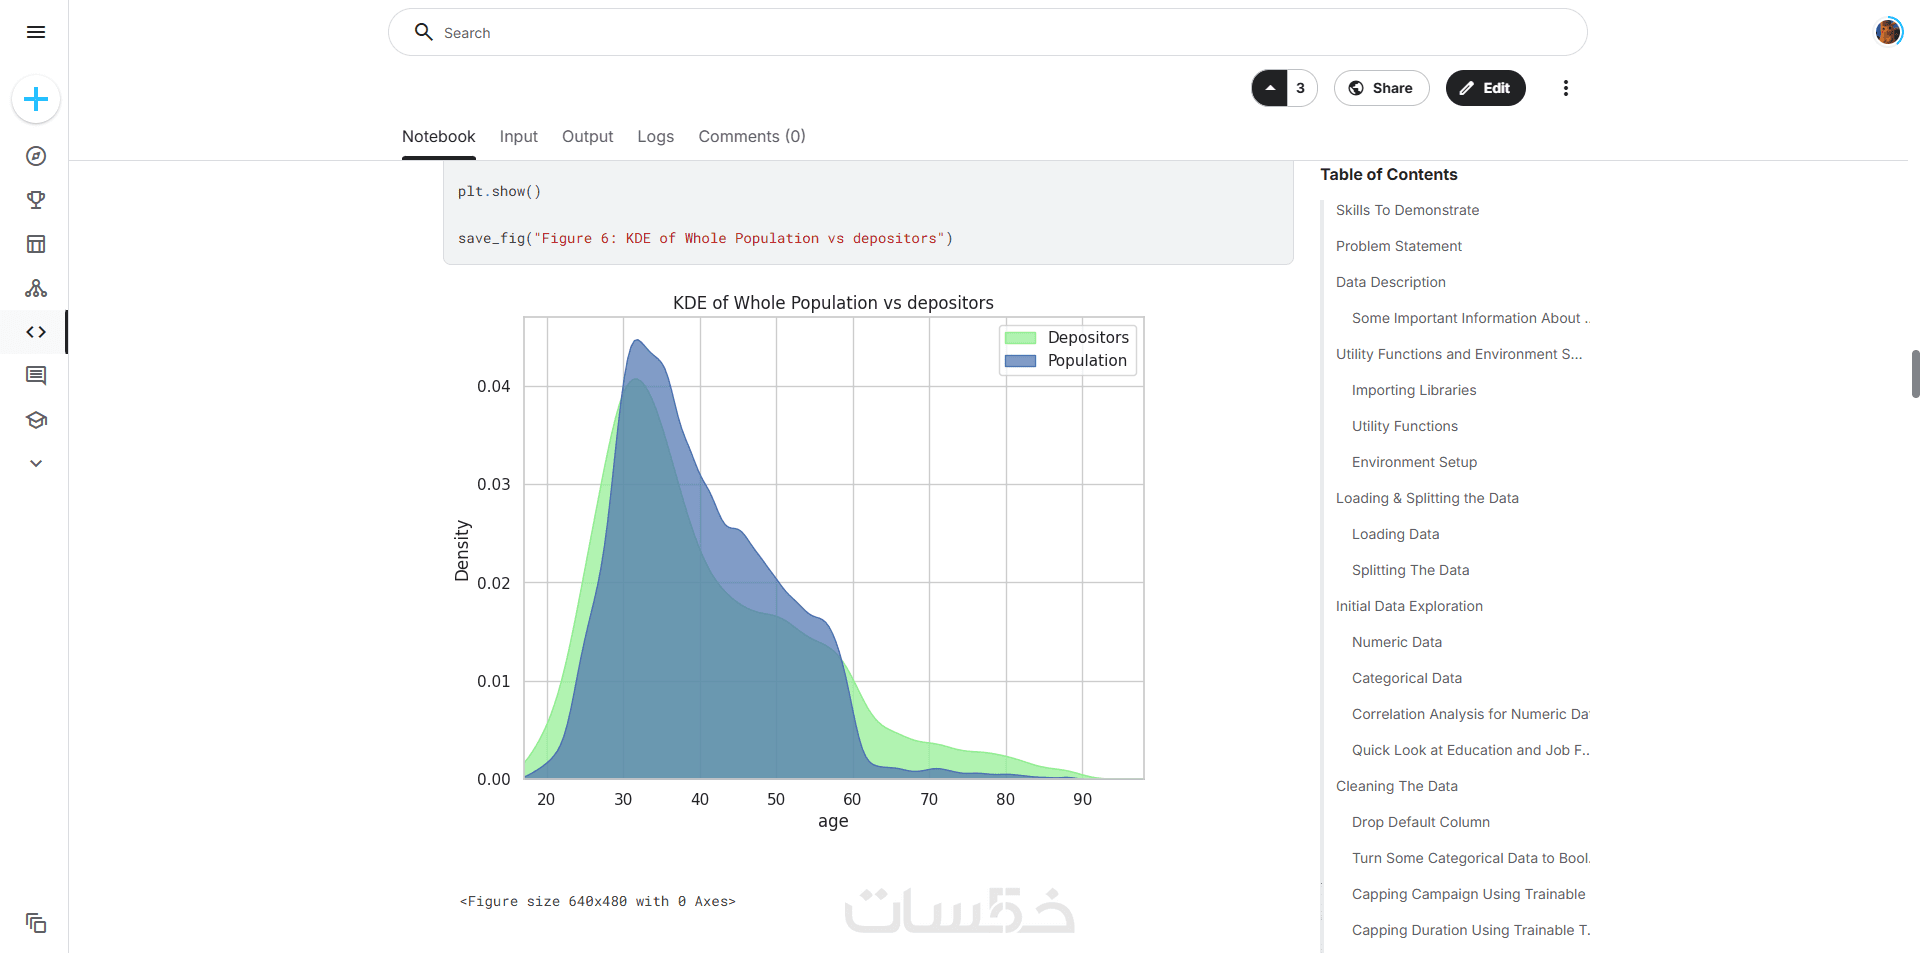Go to Competitions trophy icon

point(36,200)
